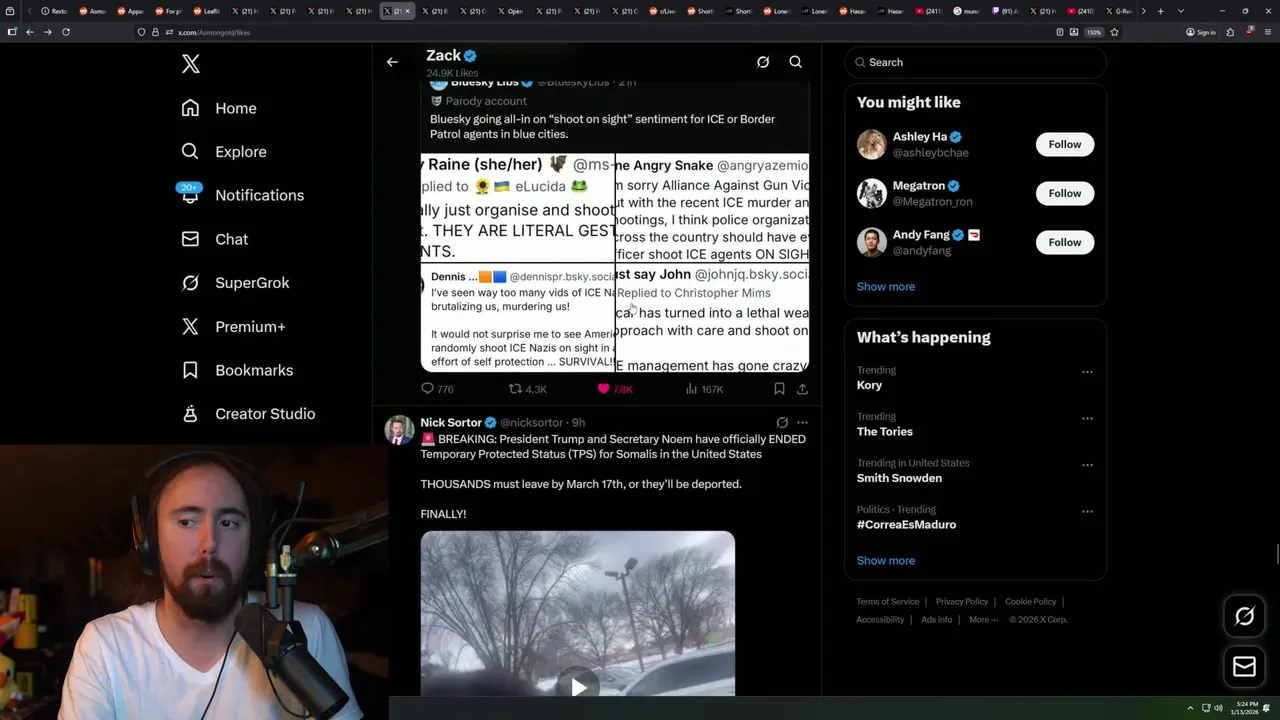Image resolution: width=1280 pixels, height=720 pixels.
Task: Open more options for Kory trend
Action: click(x=1087, y=372)
